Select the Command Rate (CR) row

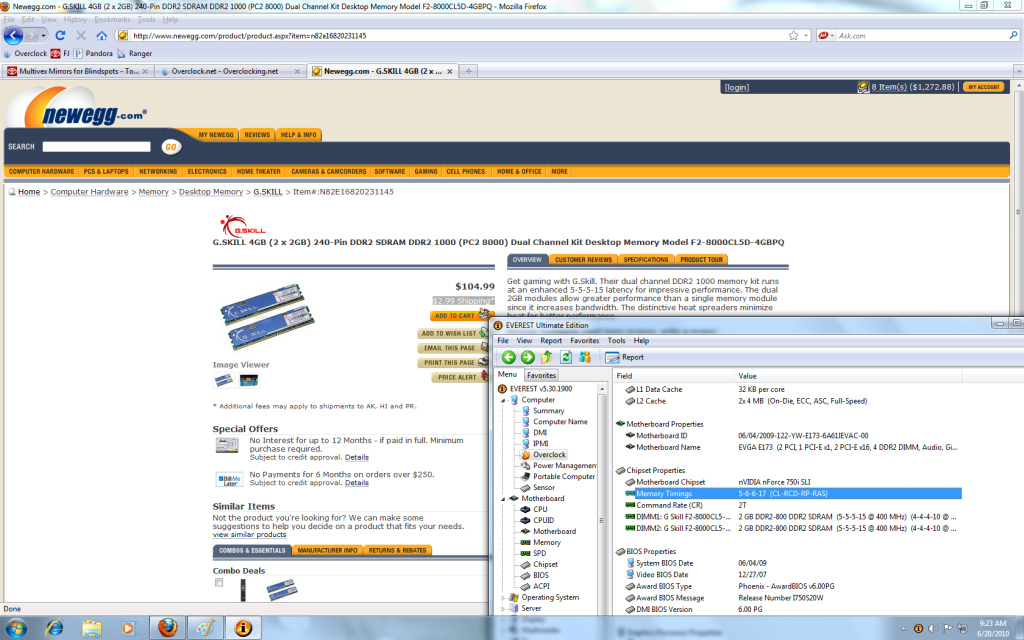tap(792, 505)
